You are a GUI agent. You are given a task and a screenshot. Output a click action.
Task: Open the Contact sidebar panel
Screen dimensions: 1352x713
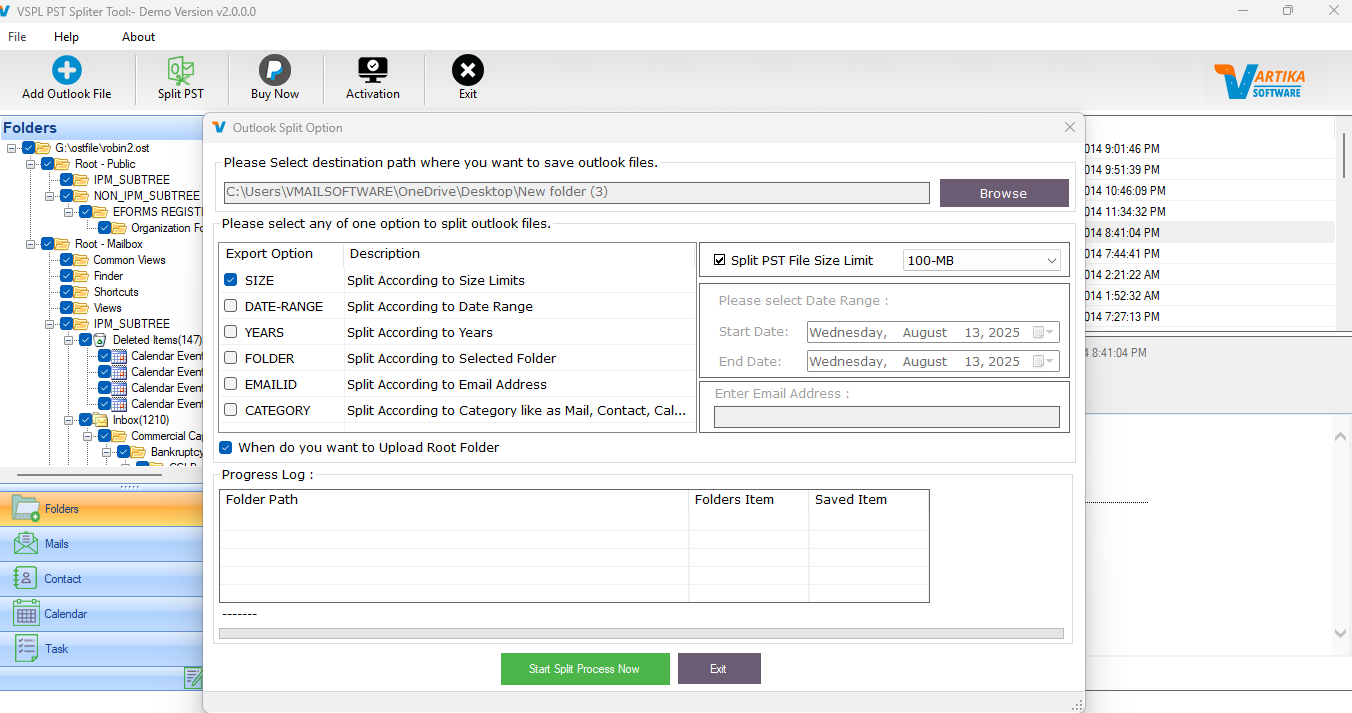tap(60, 578)
